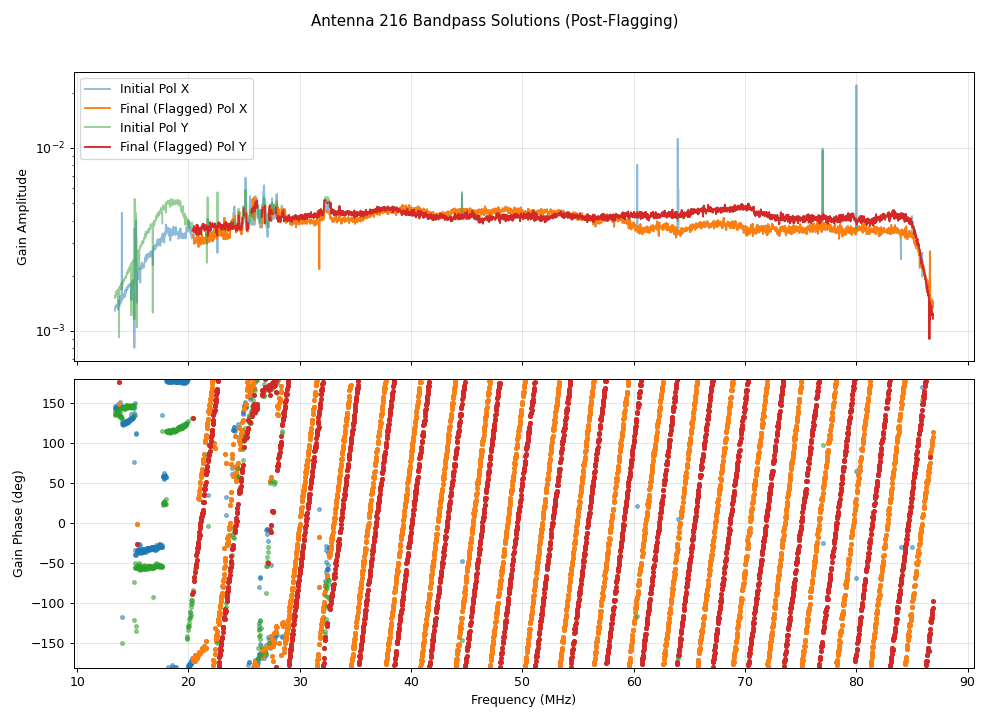Viewport: 990px width, 720px height.
Task: Click the x-axis tick label "10"
Action: pyautogui.click(x=77, y=683)
